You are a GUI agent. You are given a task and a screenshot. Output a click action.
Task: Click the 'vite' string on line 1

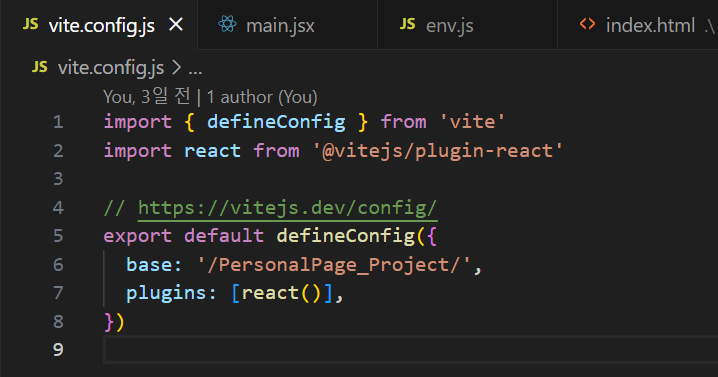pos(472,122)
